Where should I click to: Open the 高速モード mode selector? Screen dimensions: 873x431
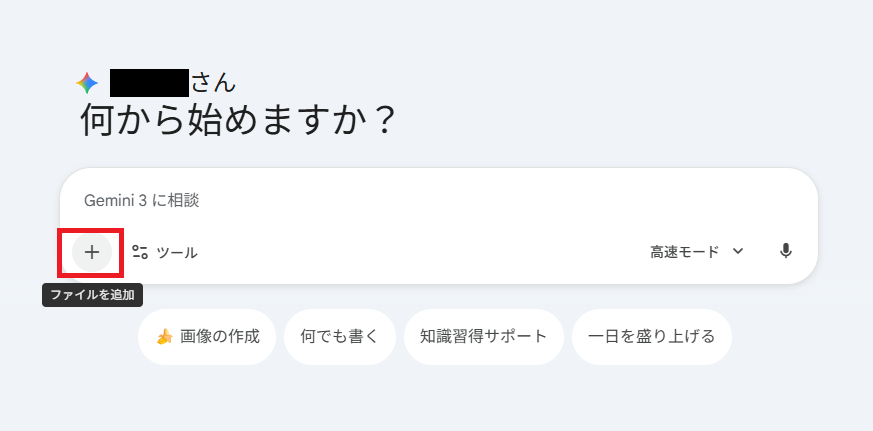click(x=686, y=252)
